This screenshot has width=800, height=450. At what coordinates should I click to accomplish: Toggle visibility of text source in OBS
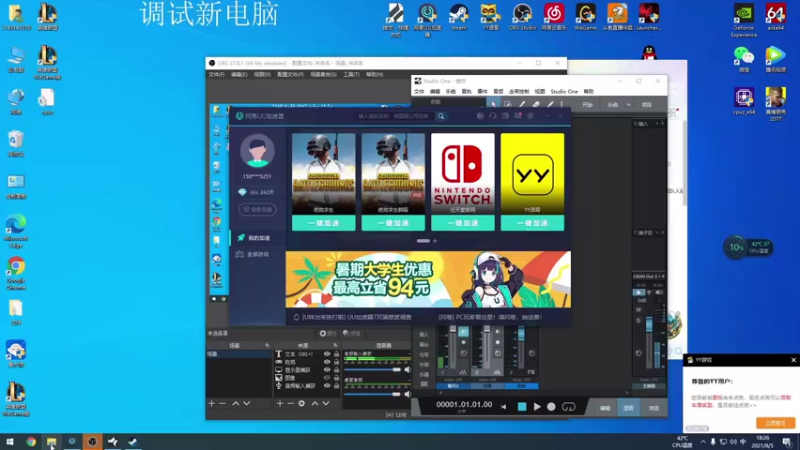tap(327, 354)
